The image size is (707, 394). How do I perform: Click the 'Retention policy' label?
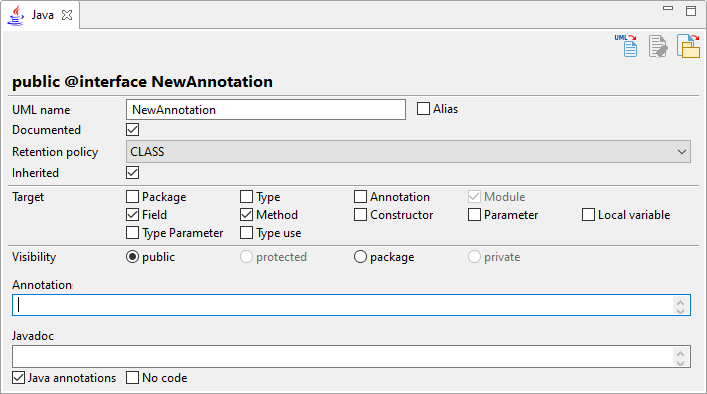[x=55, y=152]
